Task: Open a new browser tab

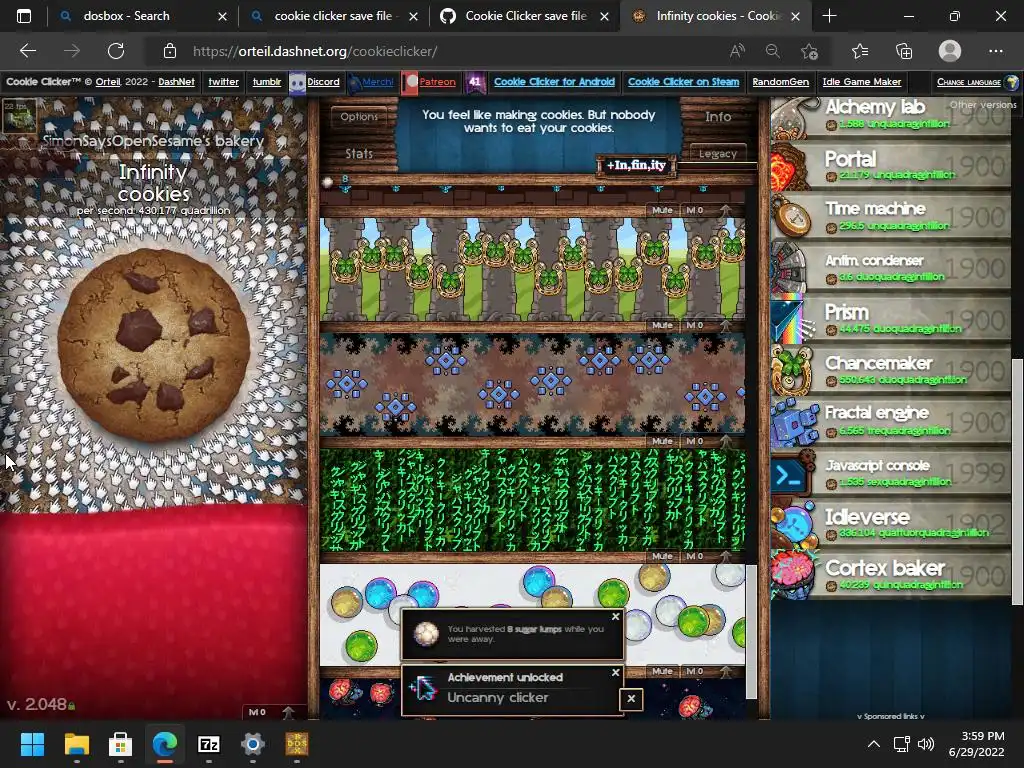Action: (829, 16)
